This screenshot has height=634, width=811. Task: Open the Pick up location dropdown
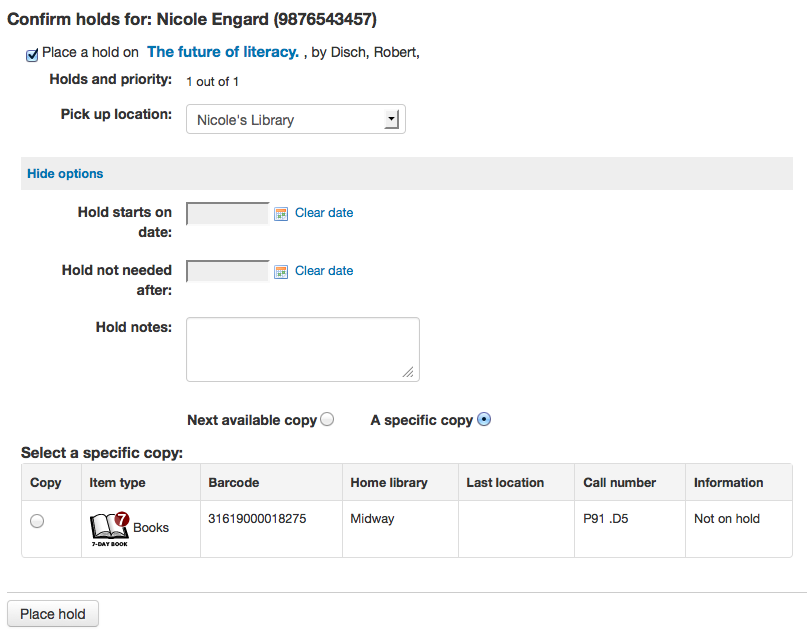pos(296,119)
